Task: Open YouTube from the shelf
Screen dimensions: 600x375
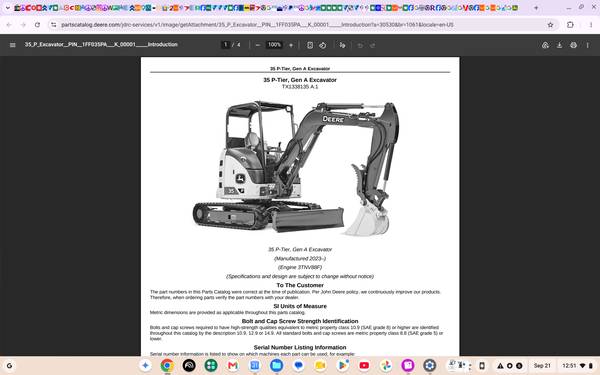Action: pyautogui.click(x=364, y=365)
